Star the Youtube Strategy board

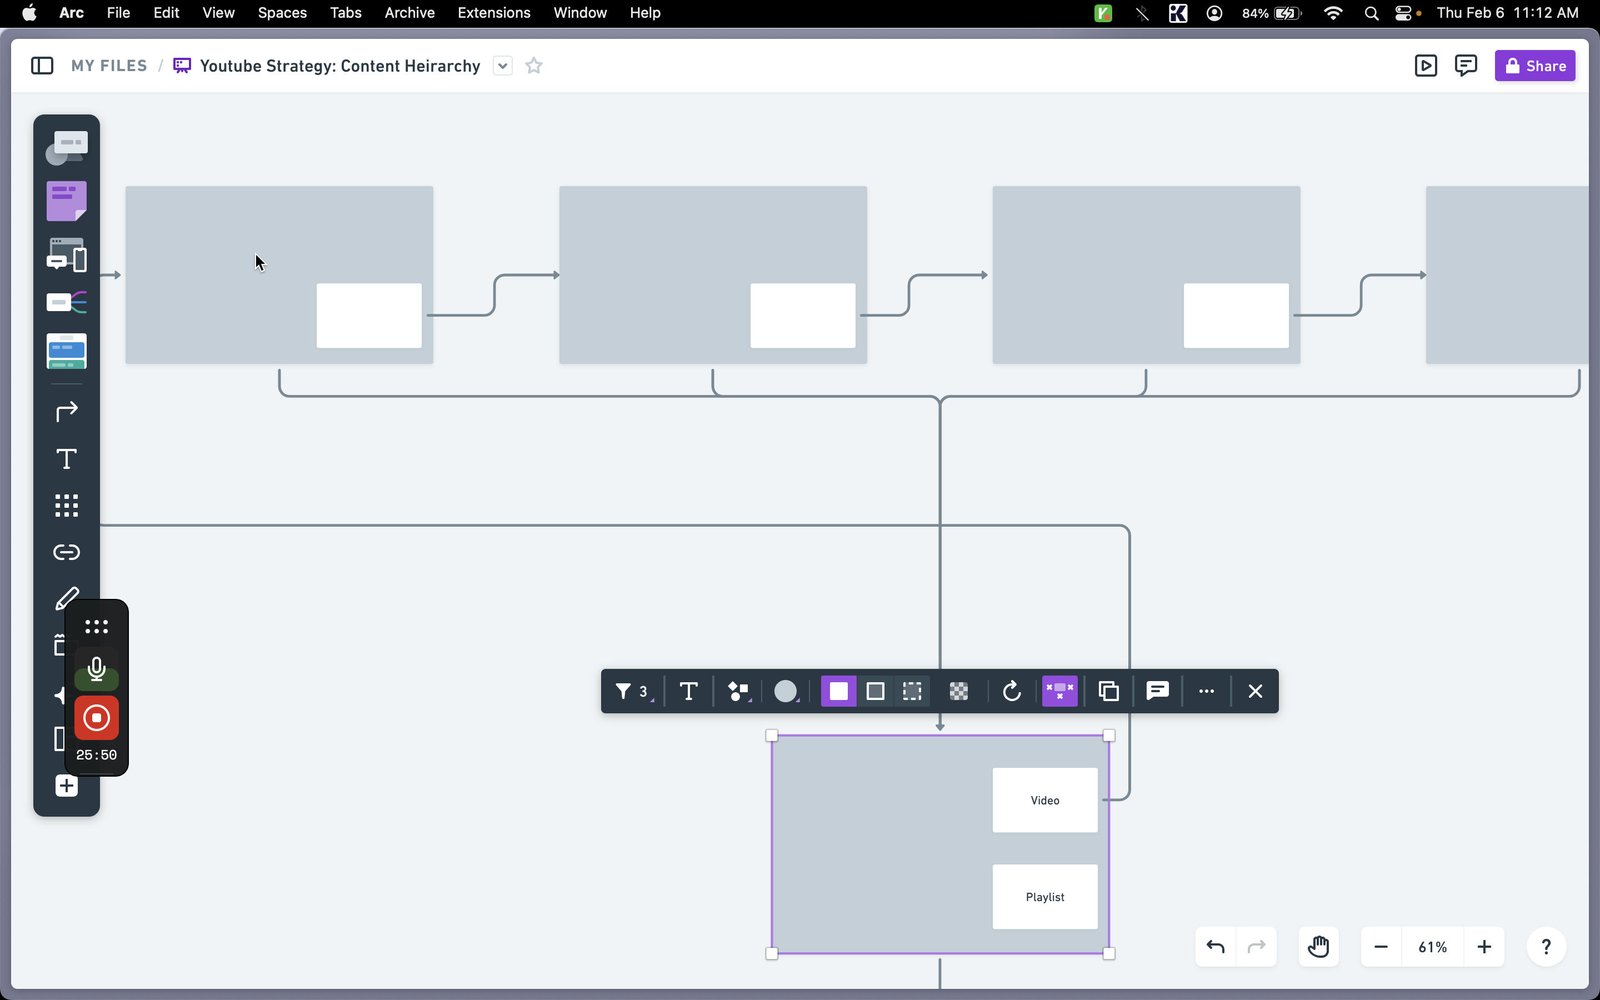[534, 66]
